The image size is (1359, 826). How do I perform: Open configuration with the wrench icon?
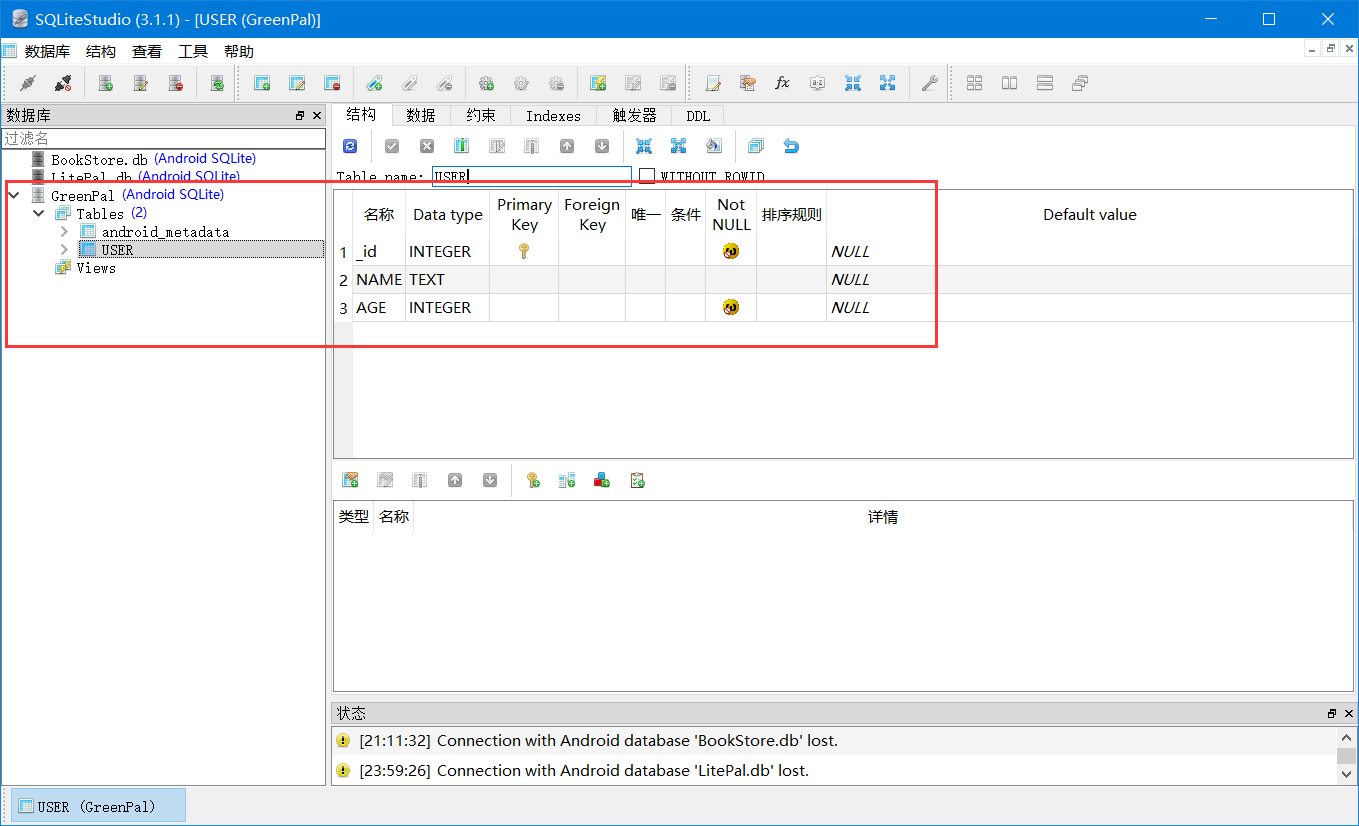tap(929, 83)
